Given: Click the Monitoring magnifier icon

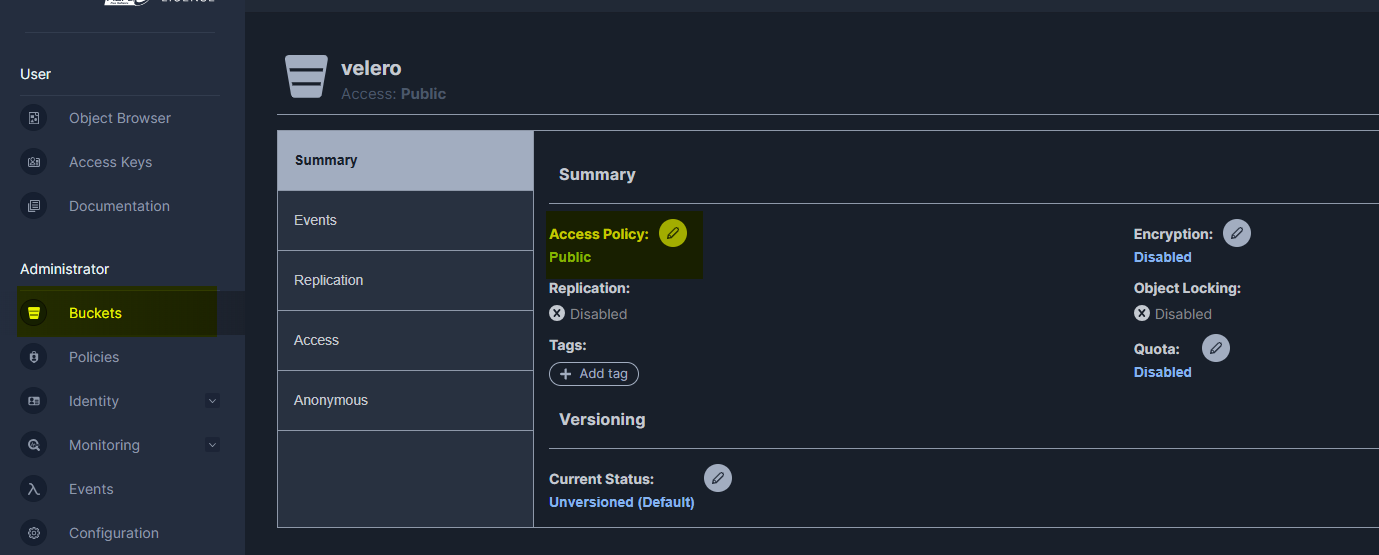Looking at the screenshot, I should [x=34, y=445].
